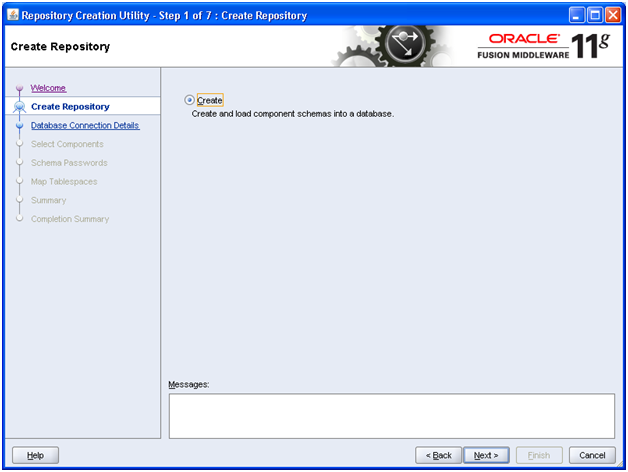
Task: Minimize the Repository Creation Utility window
Action: (577, 16)
